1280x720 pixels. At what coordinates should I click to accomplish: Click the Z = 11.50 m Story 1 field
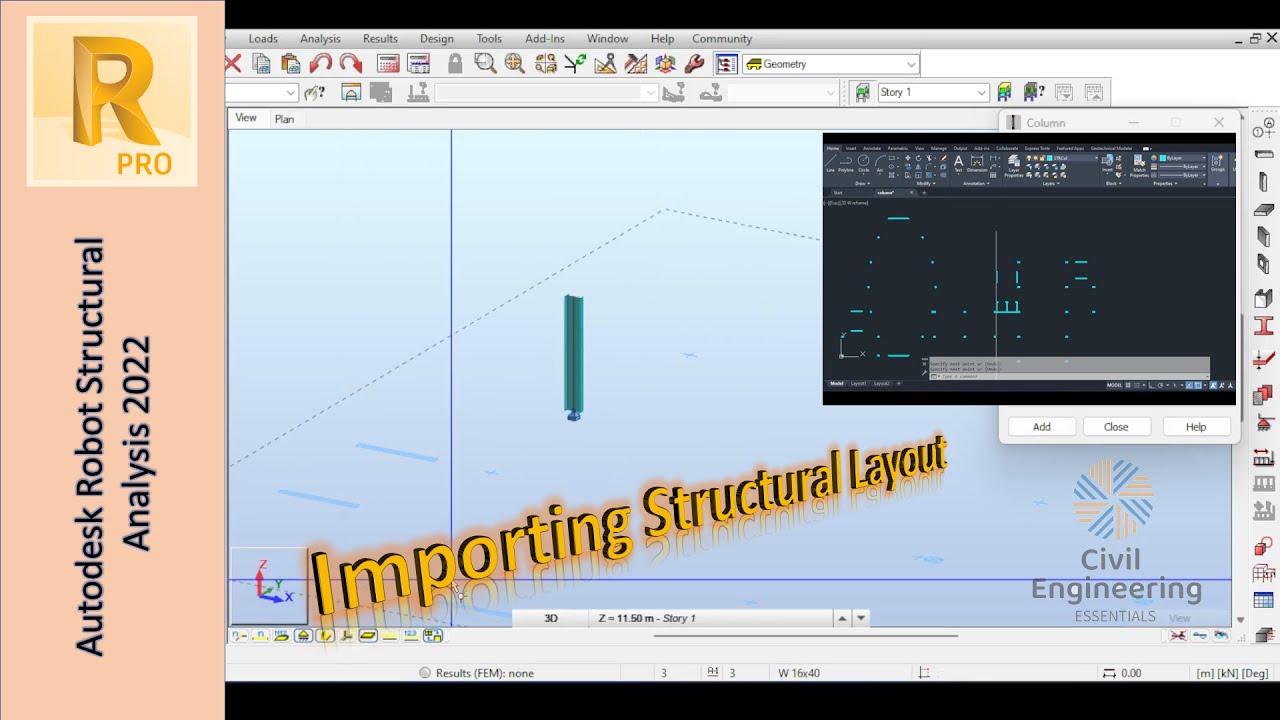pos(710,618)
